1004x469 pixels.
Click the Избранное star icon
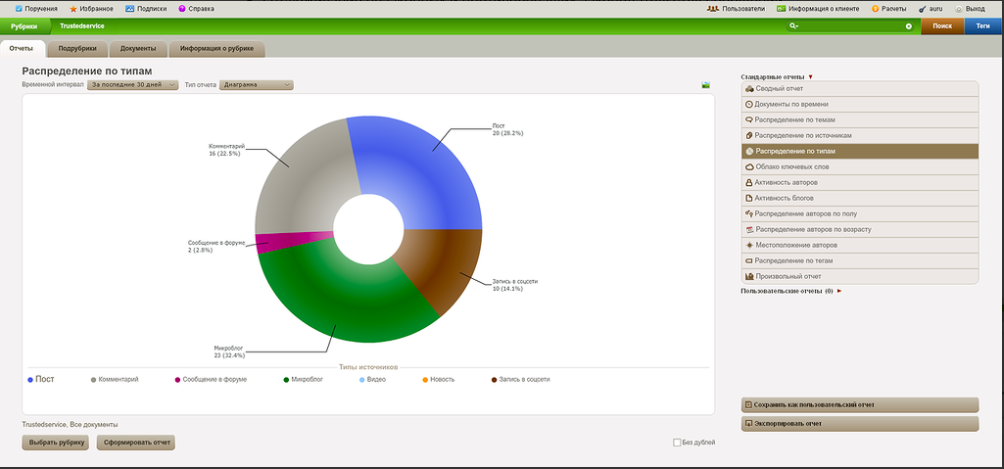click(74, 9)
